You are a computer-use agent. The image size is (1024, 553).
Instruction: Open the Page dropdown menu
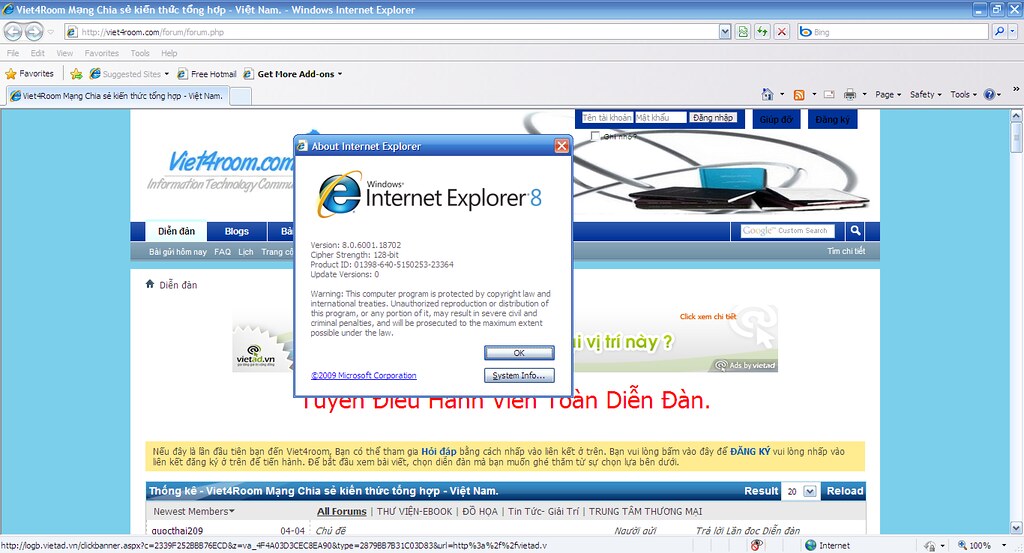point(888,95)
